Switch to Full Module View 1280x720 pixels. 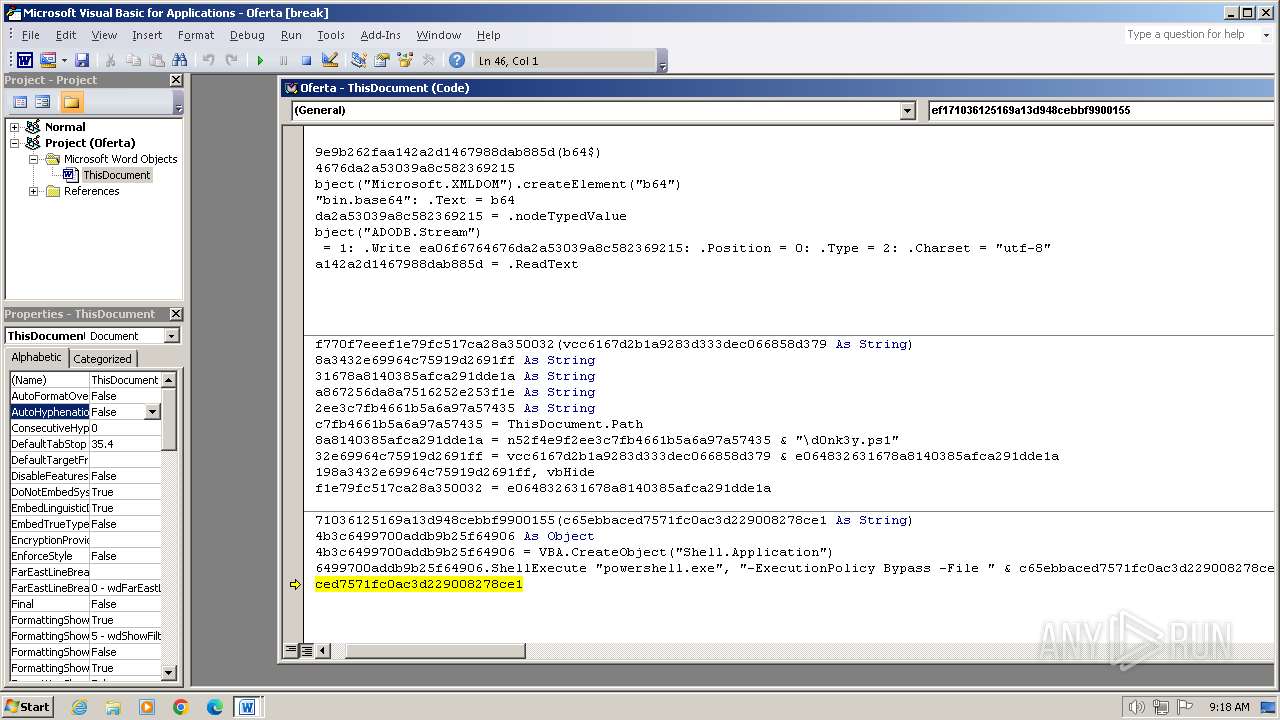click(305, 650)
